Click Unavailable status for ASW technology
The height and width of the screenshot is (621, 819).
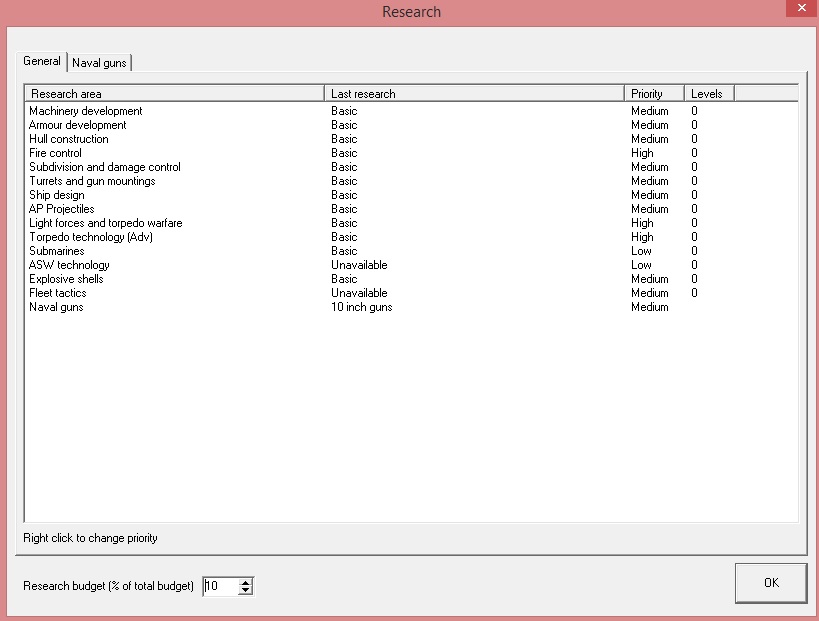[x=359, y=265]
